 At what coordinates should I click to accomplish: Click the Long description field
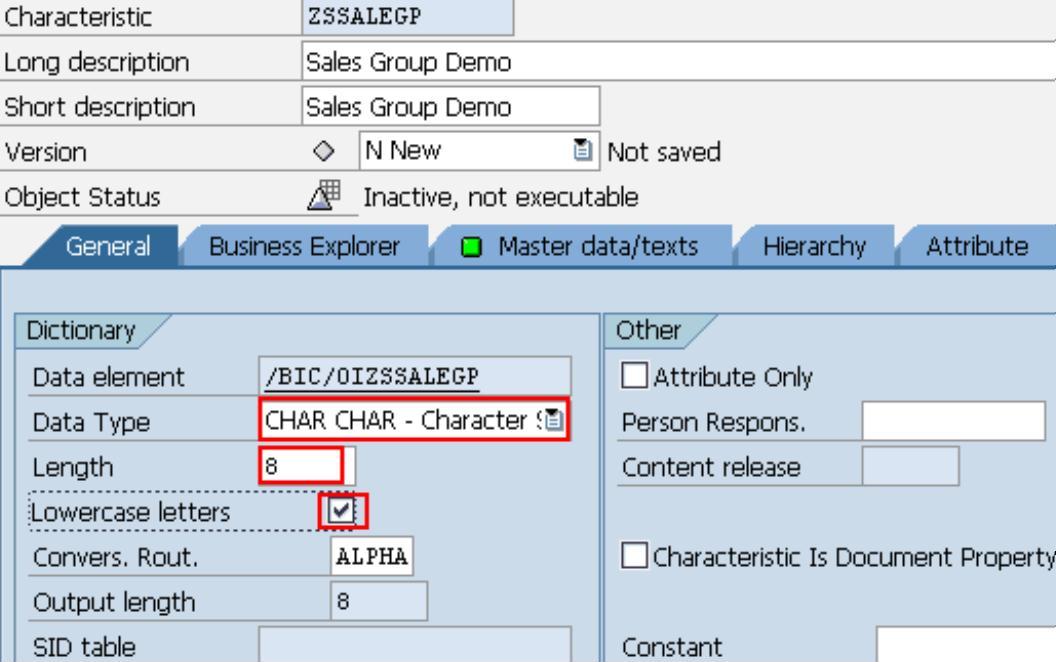(x=679, y=62)
